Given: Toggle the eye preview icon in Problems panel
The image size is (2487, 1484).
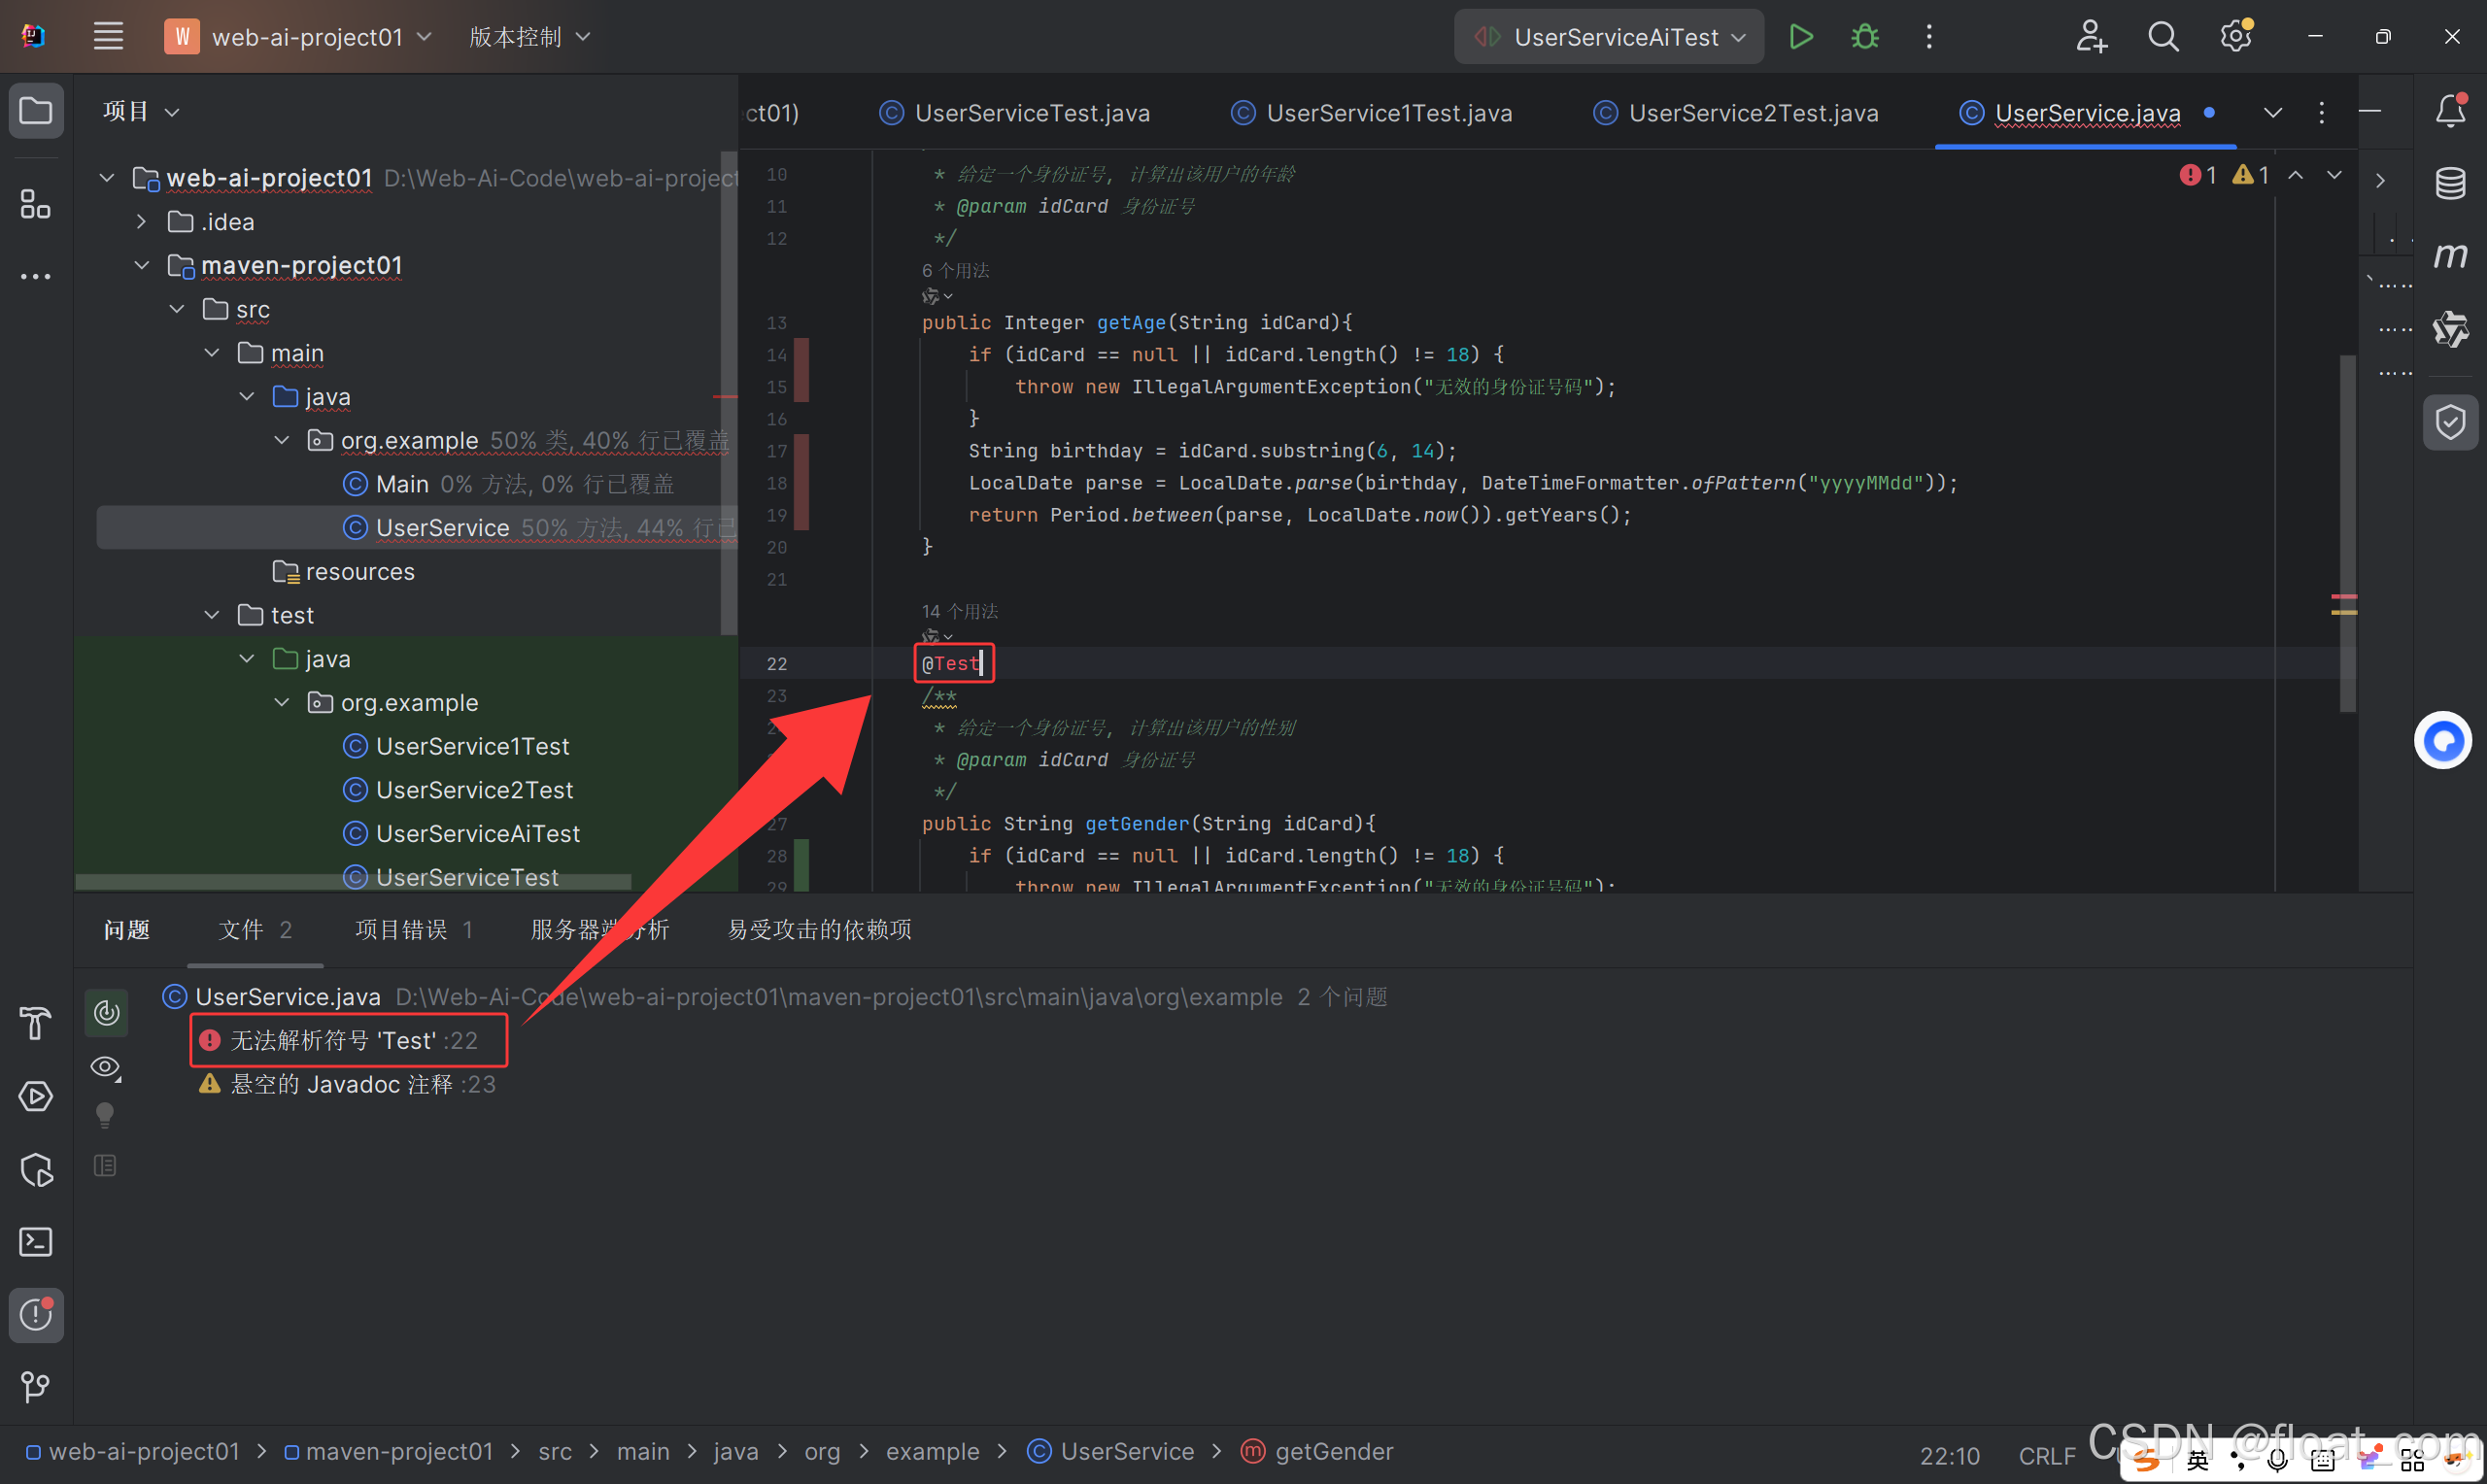Looking at the screenshot, I should (x=105, y=1067).
